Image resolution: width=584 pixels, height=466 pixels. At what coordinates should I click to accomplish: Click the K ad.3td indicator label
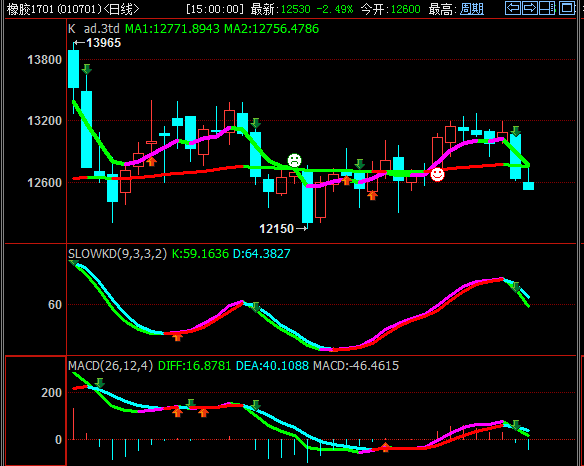(94, 29)
